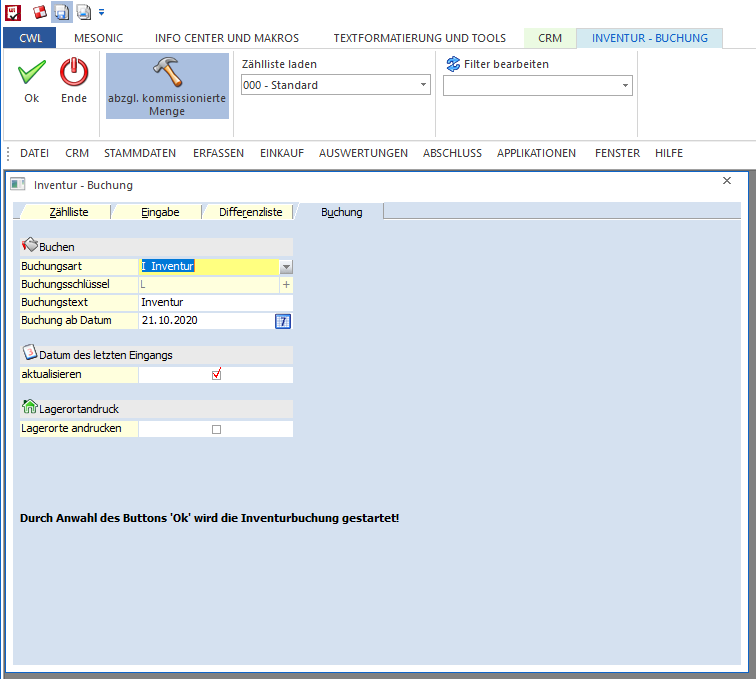Open the STAMMDATEN menu
The image size is (756, 679).
pos(140,153)
